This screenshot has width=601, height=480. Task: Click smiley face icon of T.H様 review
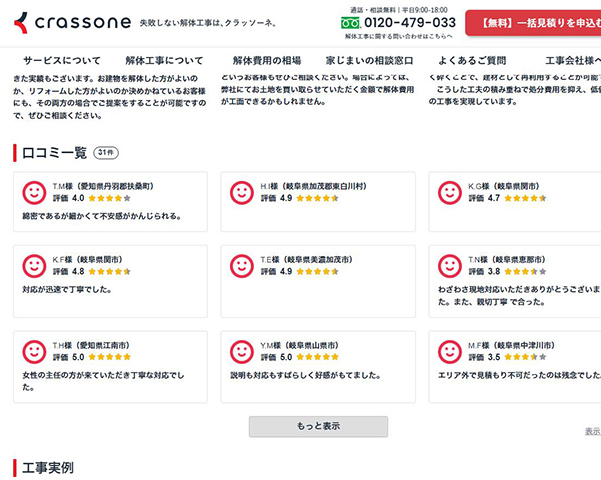(34, 352)
